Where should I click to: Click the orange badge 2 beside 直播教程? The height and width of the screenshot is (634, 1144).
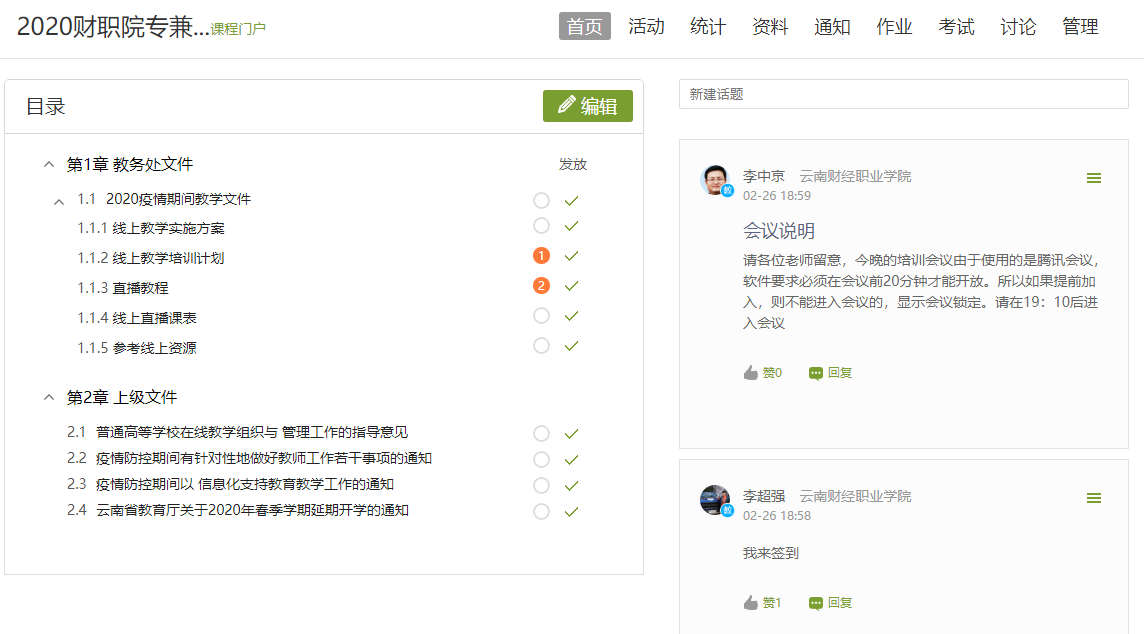tap(541, 286)
